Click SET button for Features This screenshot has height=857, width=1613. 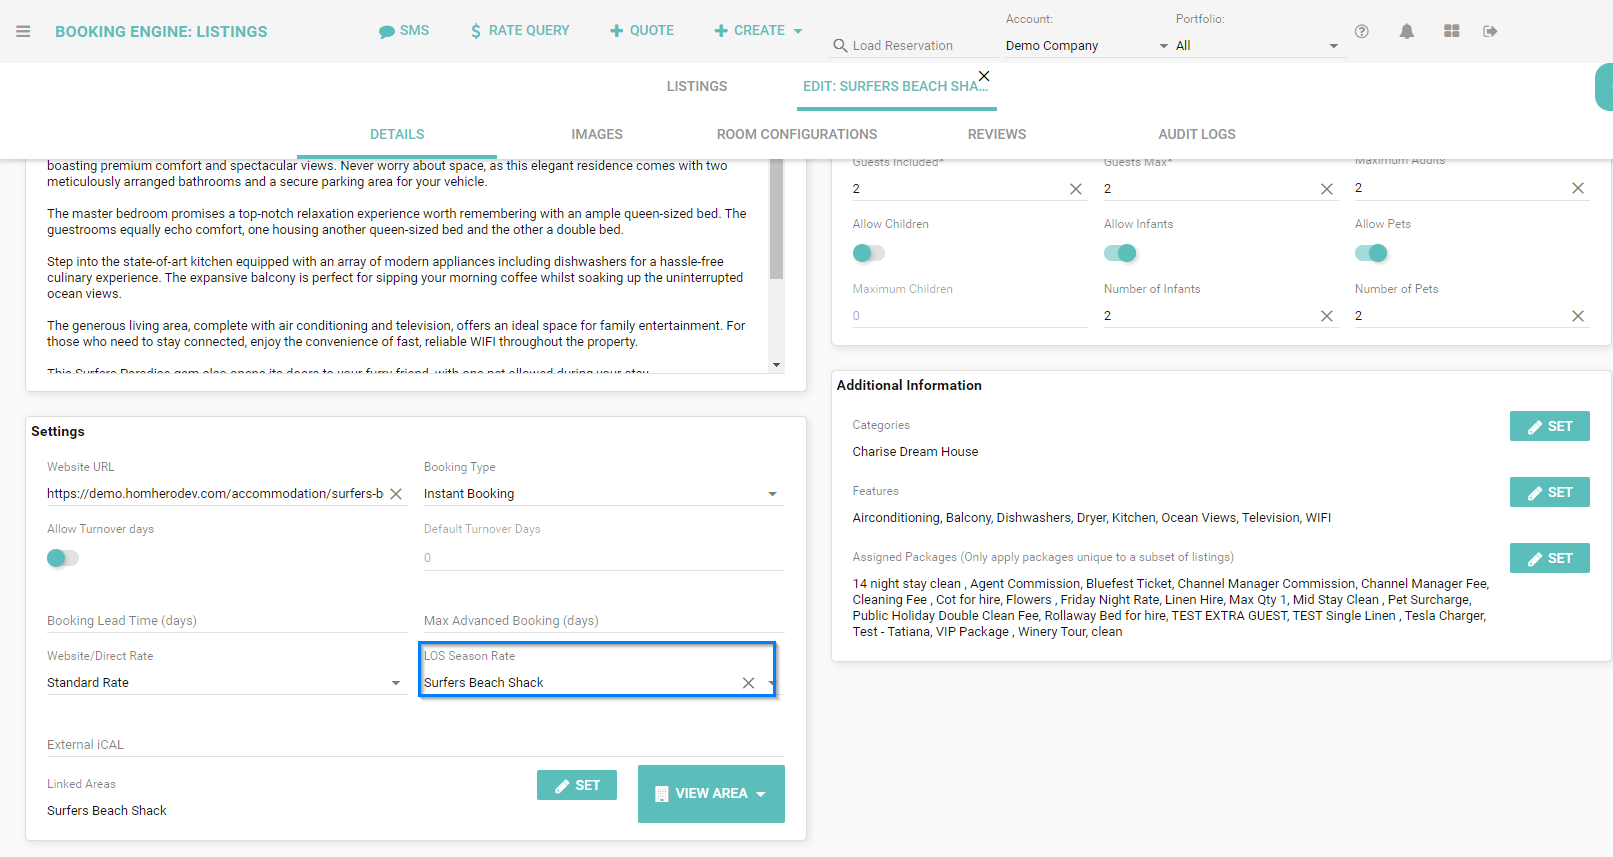point(1549,492)
